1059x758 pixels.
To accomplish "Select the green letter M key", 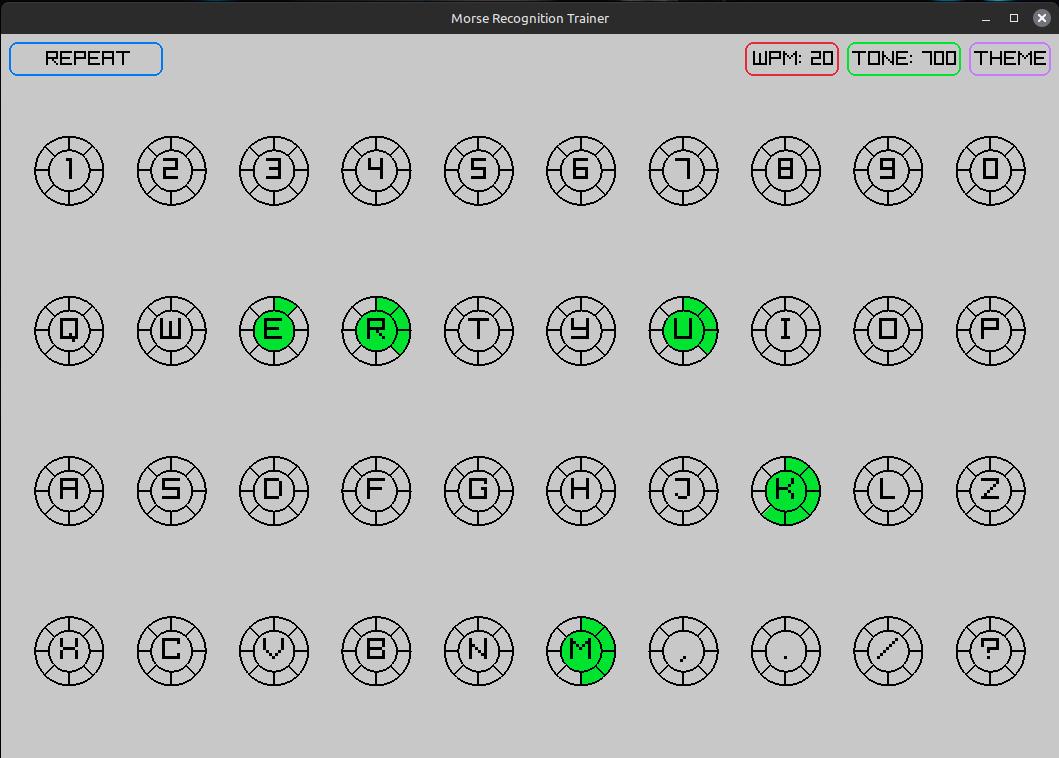I will pyautogui.click(x=580, y=650).
